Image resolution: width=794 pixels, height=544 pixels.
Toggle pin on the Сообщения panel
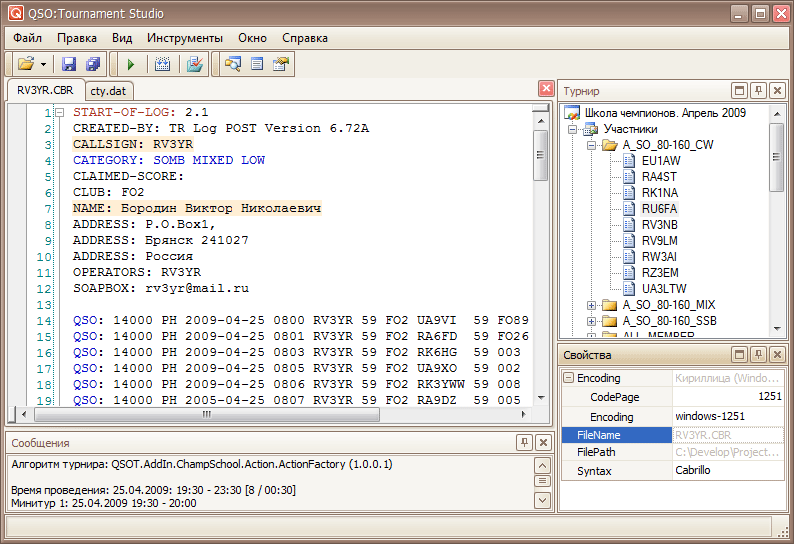(x=525, y=442)
